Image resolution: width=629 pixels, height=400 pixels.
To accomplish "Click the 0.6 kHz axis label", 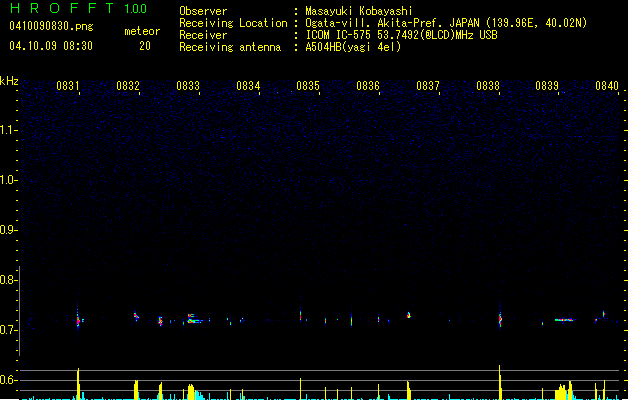I will tap(8, 380).
